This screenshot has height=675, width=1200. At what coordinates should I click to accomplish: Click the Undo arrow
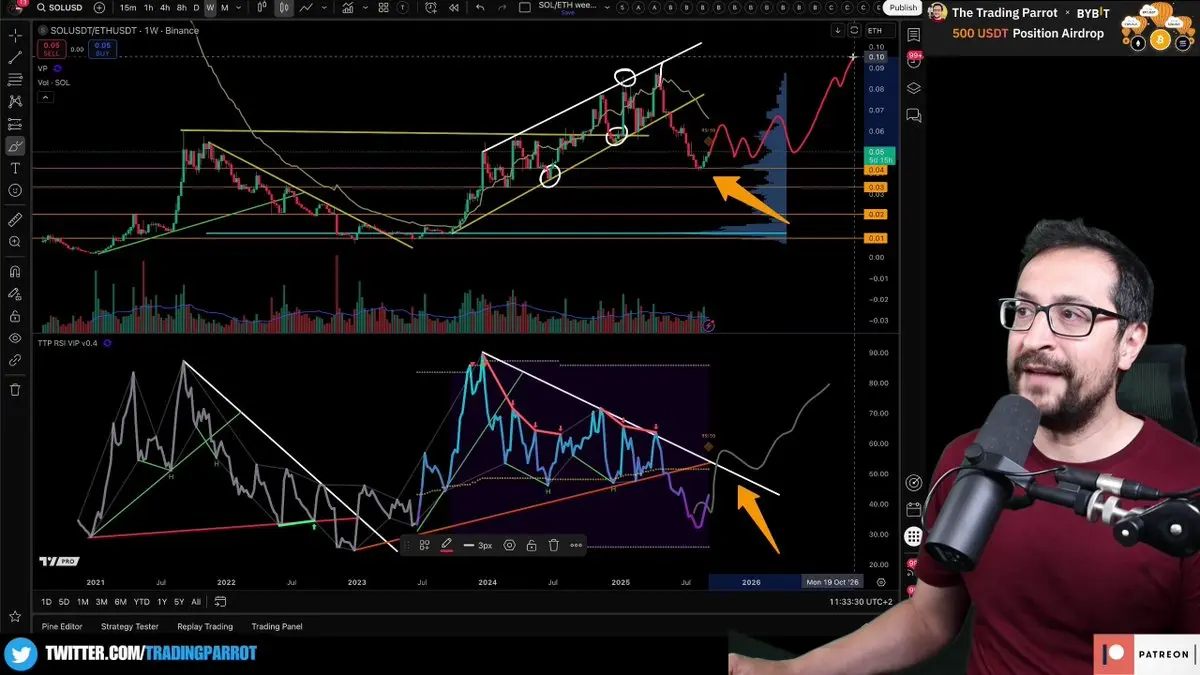pos(480,8)
